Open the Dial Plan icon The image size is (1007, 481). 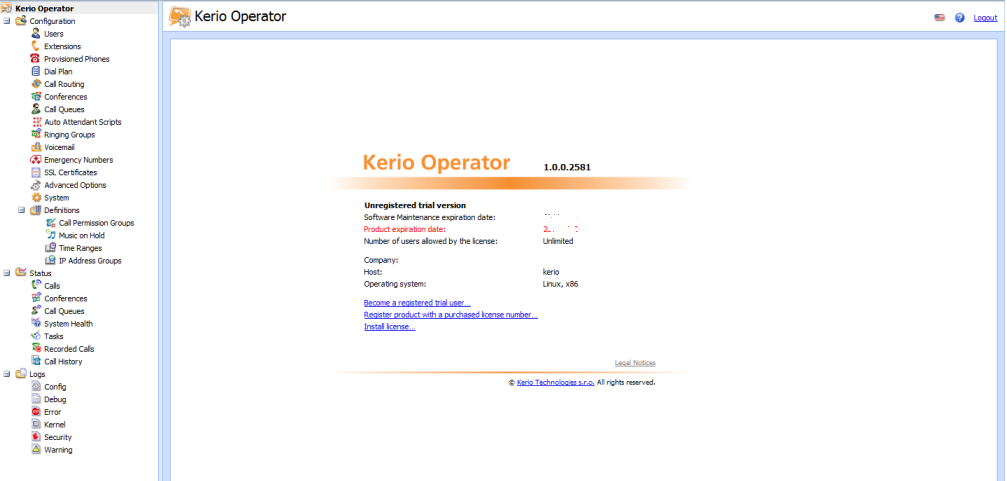click(x=37, y=71)
